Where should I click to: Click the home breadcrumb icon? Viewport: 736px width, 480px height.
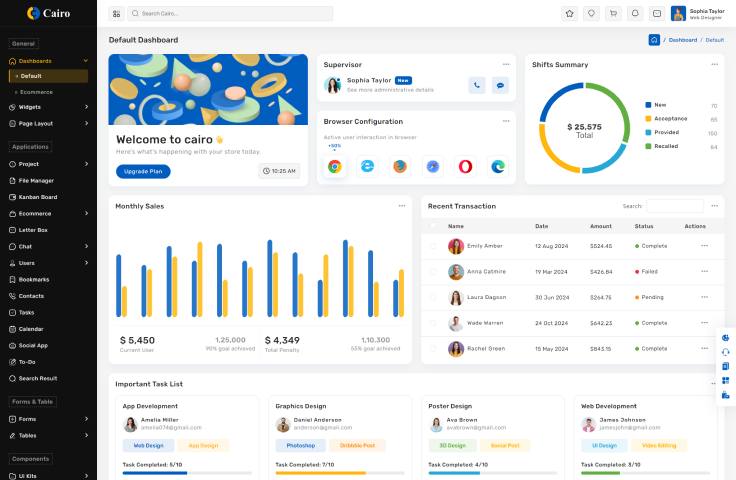coord(654,40)
